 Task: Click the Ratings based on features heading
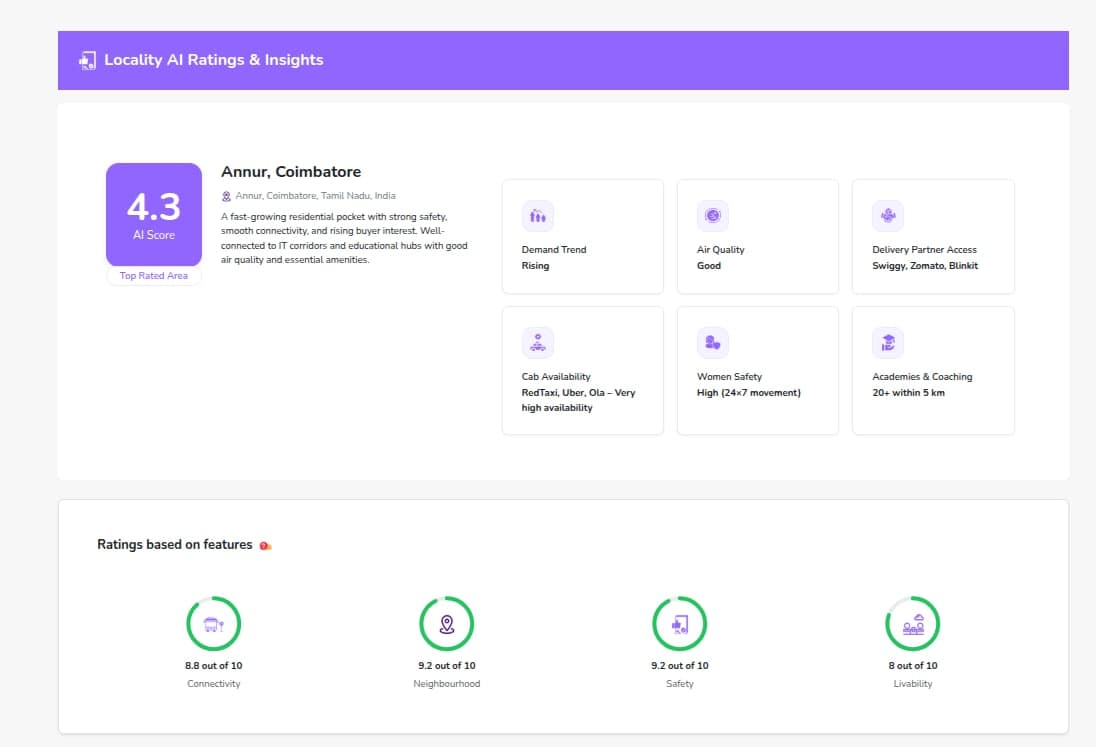pos(175,544)
